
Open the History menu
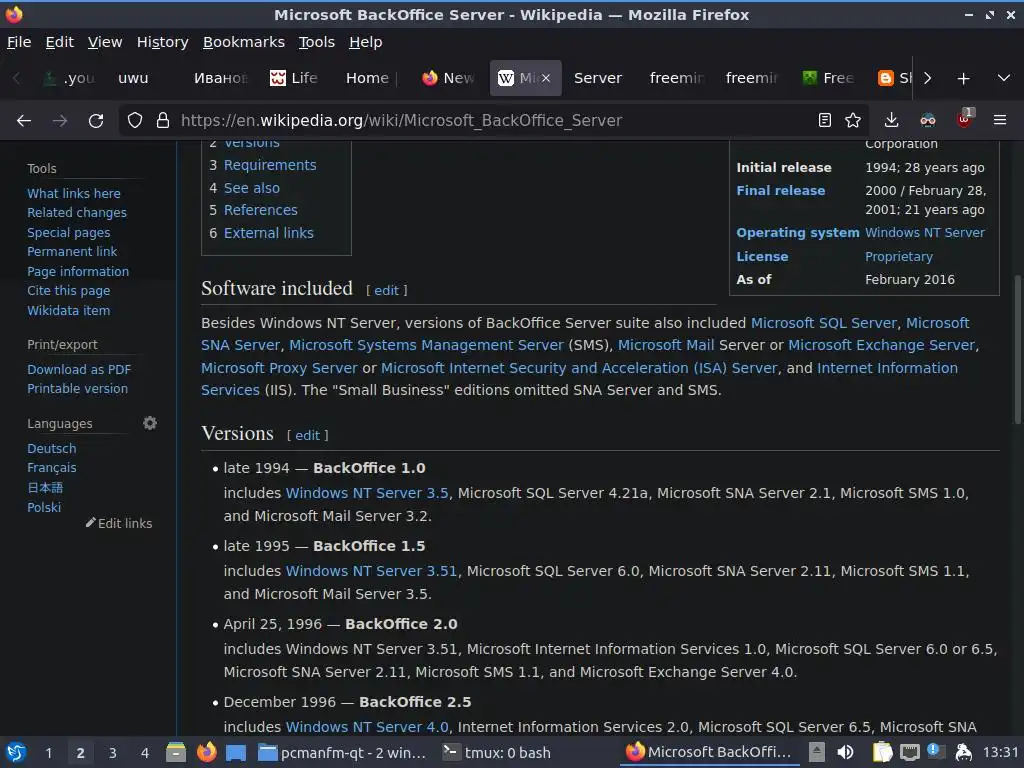(163, 42)
